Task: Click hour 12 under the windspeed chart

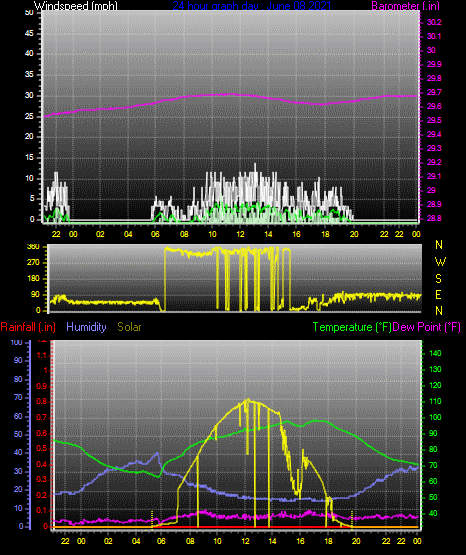Action: pos(241,234)
